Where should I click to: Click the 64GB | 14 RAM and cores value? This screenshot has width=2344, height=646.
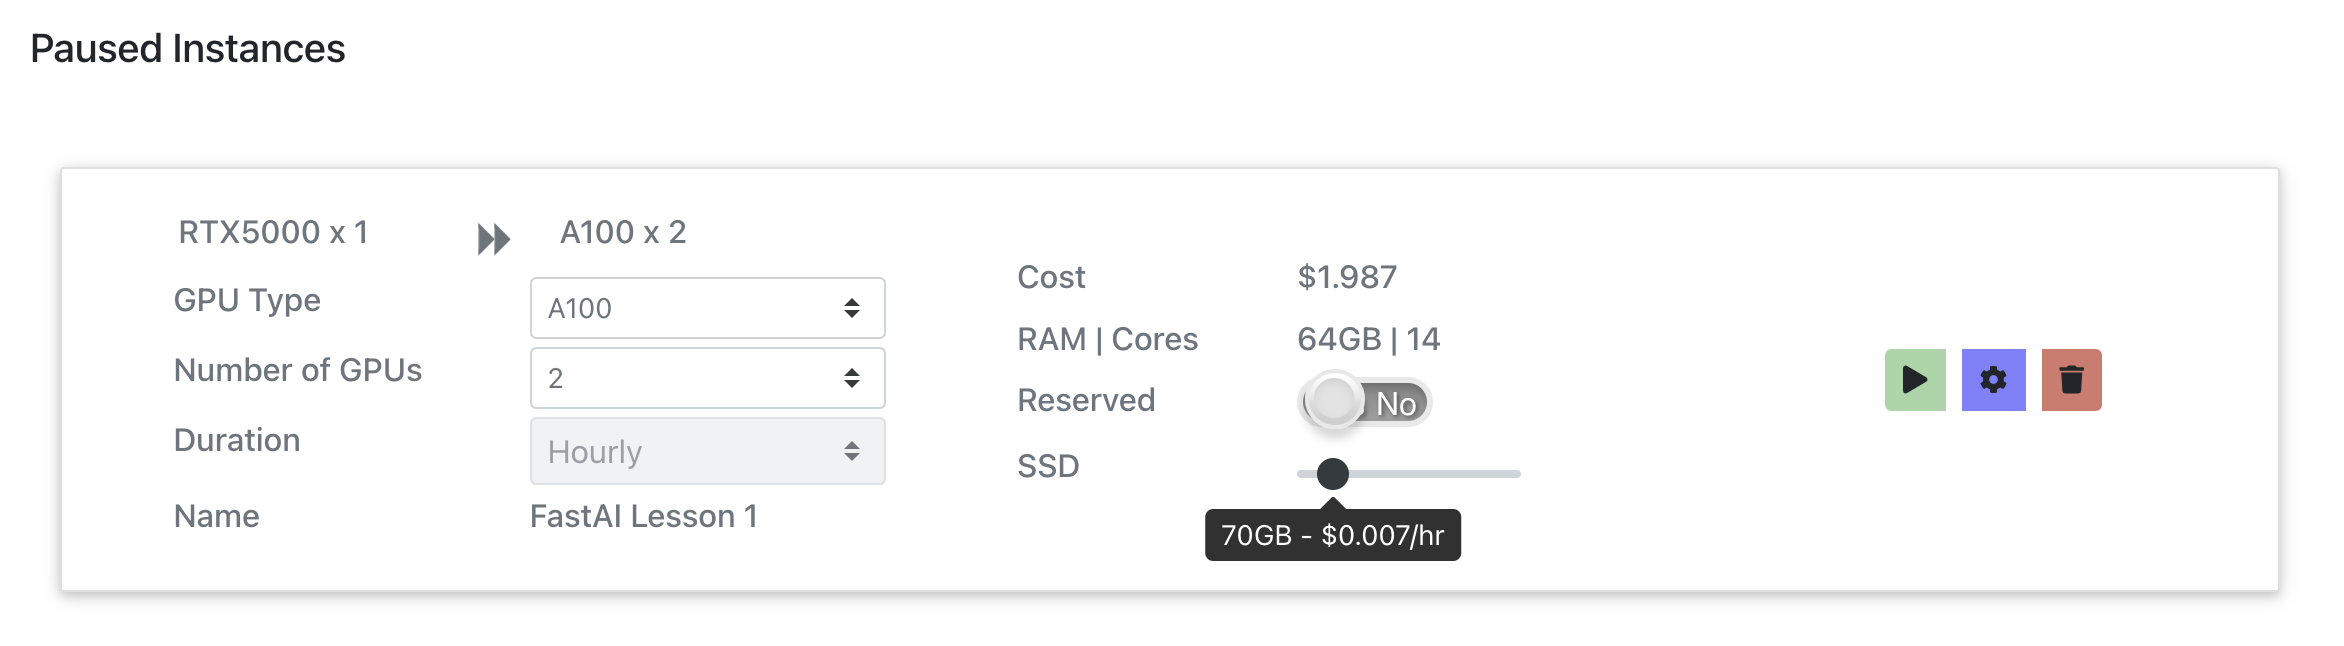pos(1368,339)
